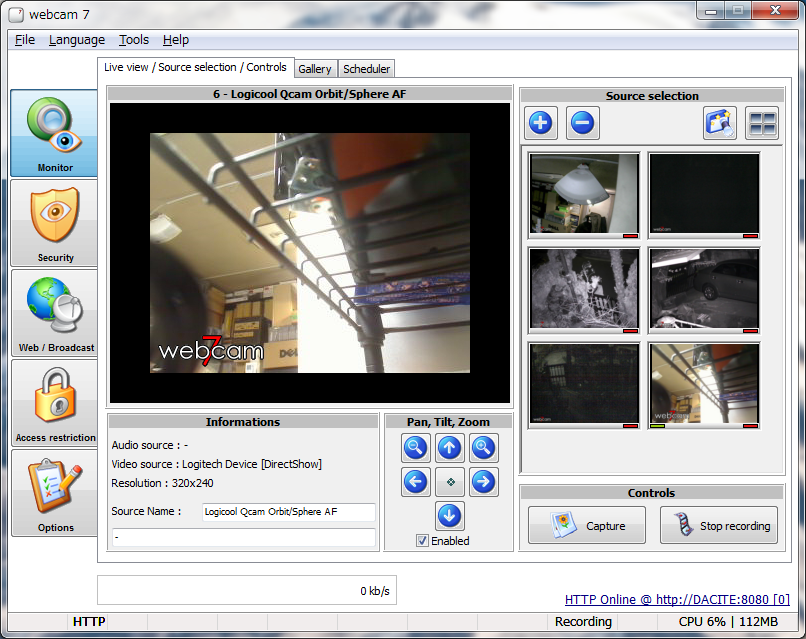The height and width of the screenshot is (639, 806).
Task: Click the source wizard picture icon
Action: pyautogui.click(x=720, y=123)
